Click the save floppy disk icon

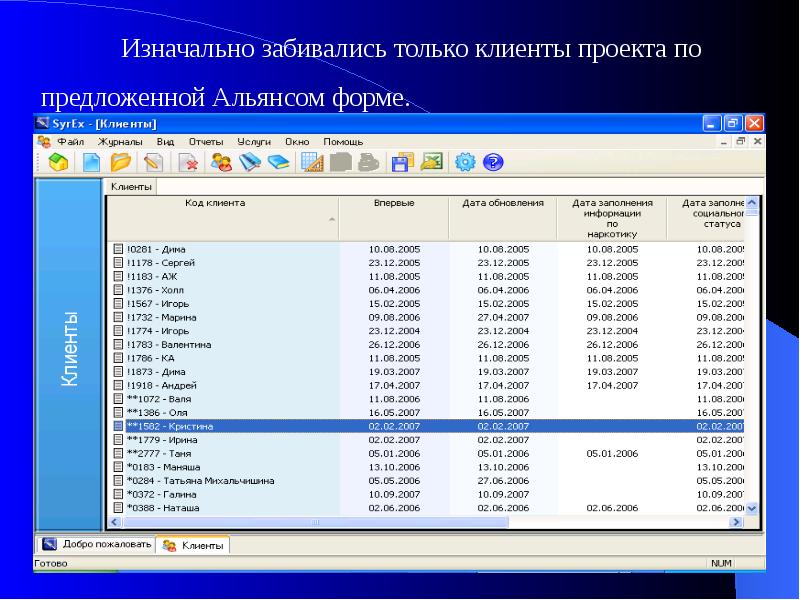tap(402, 162)
